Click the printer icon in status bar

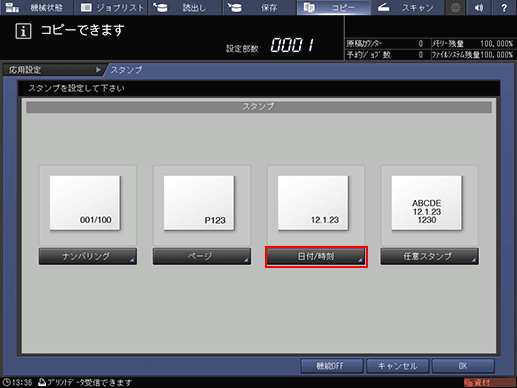tap(42, 382)
